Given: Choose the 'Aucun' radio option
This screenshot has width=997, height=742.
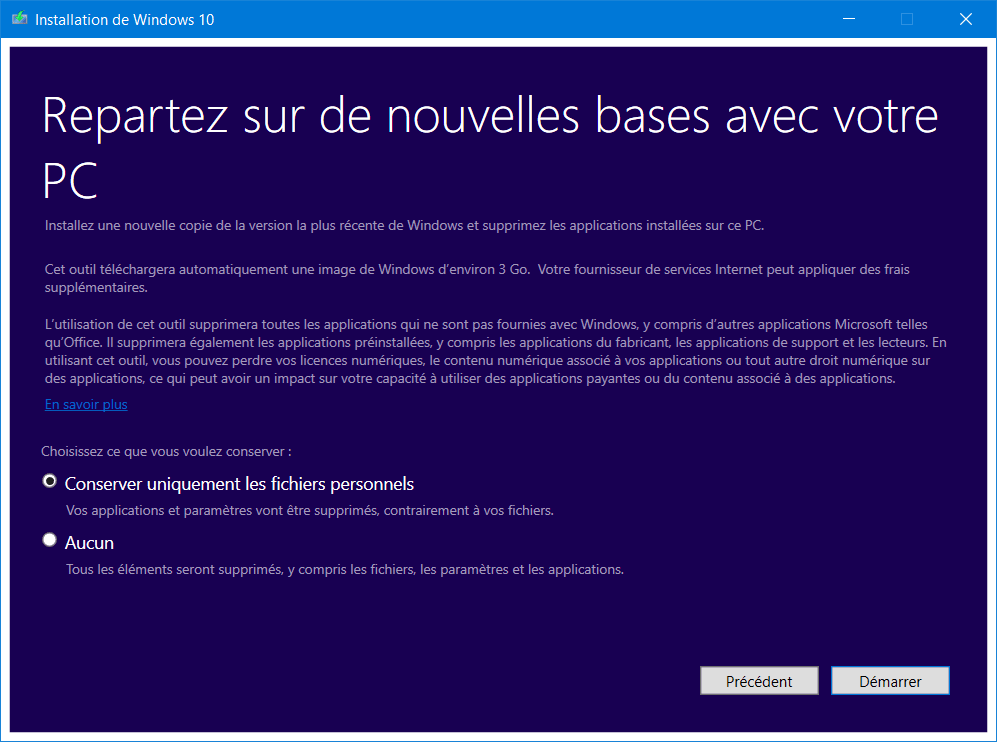Looking at the screenshot, I should coord(50,540).
